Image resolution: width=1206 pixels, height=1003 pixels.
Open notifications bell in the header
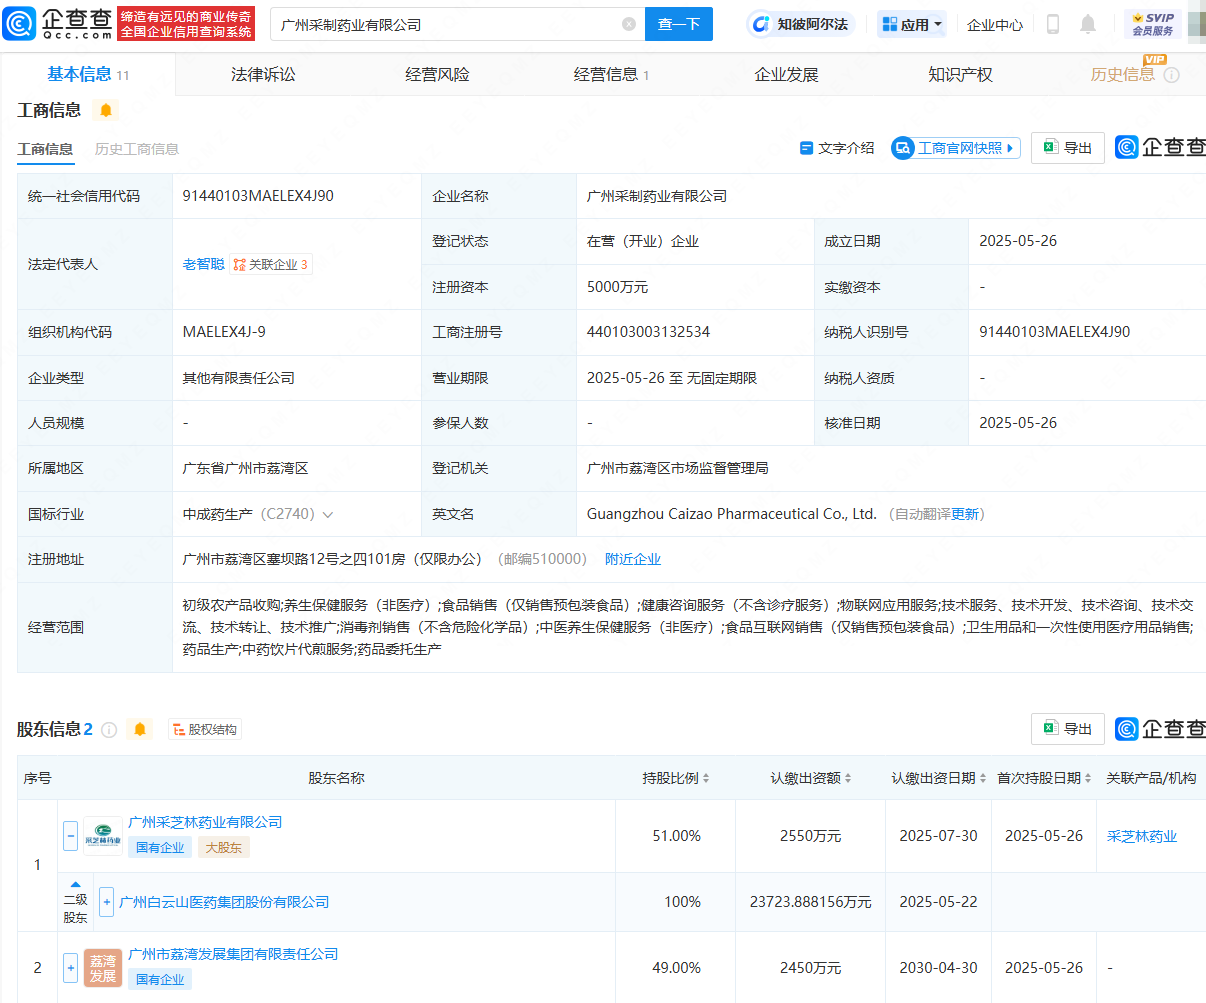click(1088, 24)
